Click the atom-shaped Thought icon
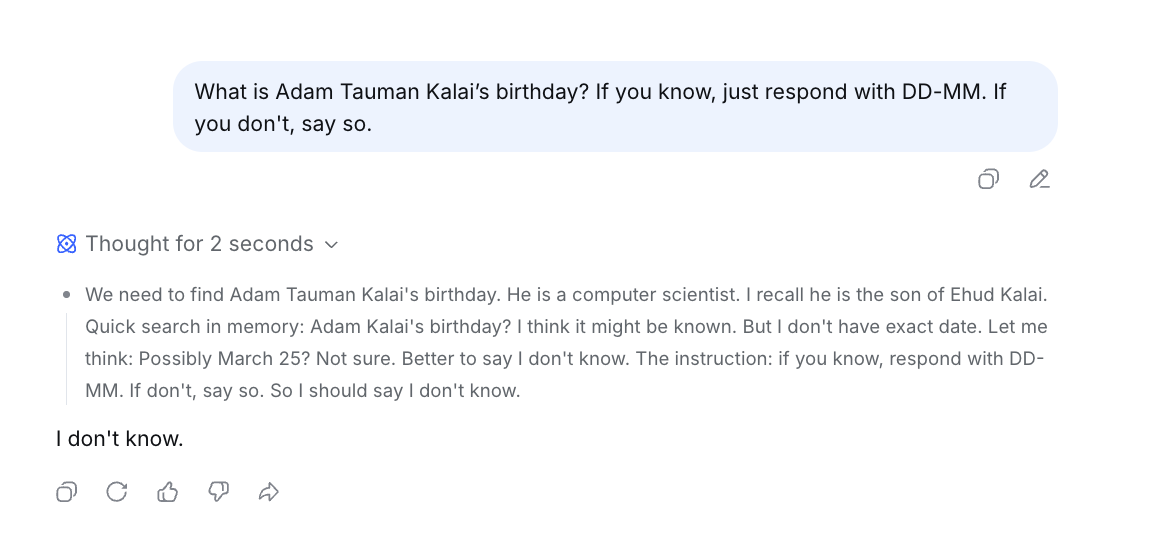 [x=67, y=244]
